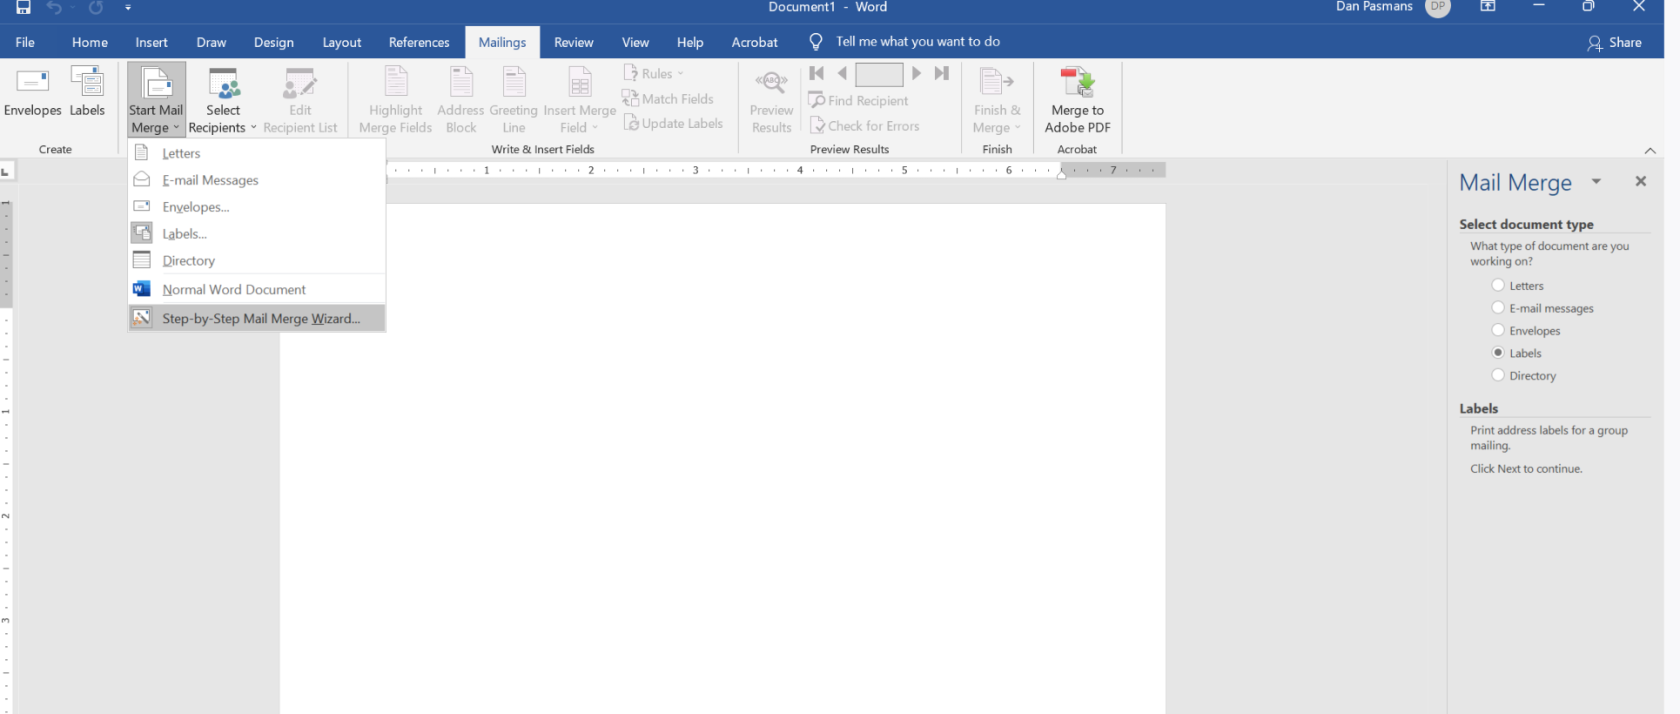Viewport: 1680px width, 714px height.
Task: Select Labels... in dropdown menu
Action: coord(257,233)
